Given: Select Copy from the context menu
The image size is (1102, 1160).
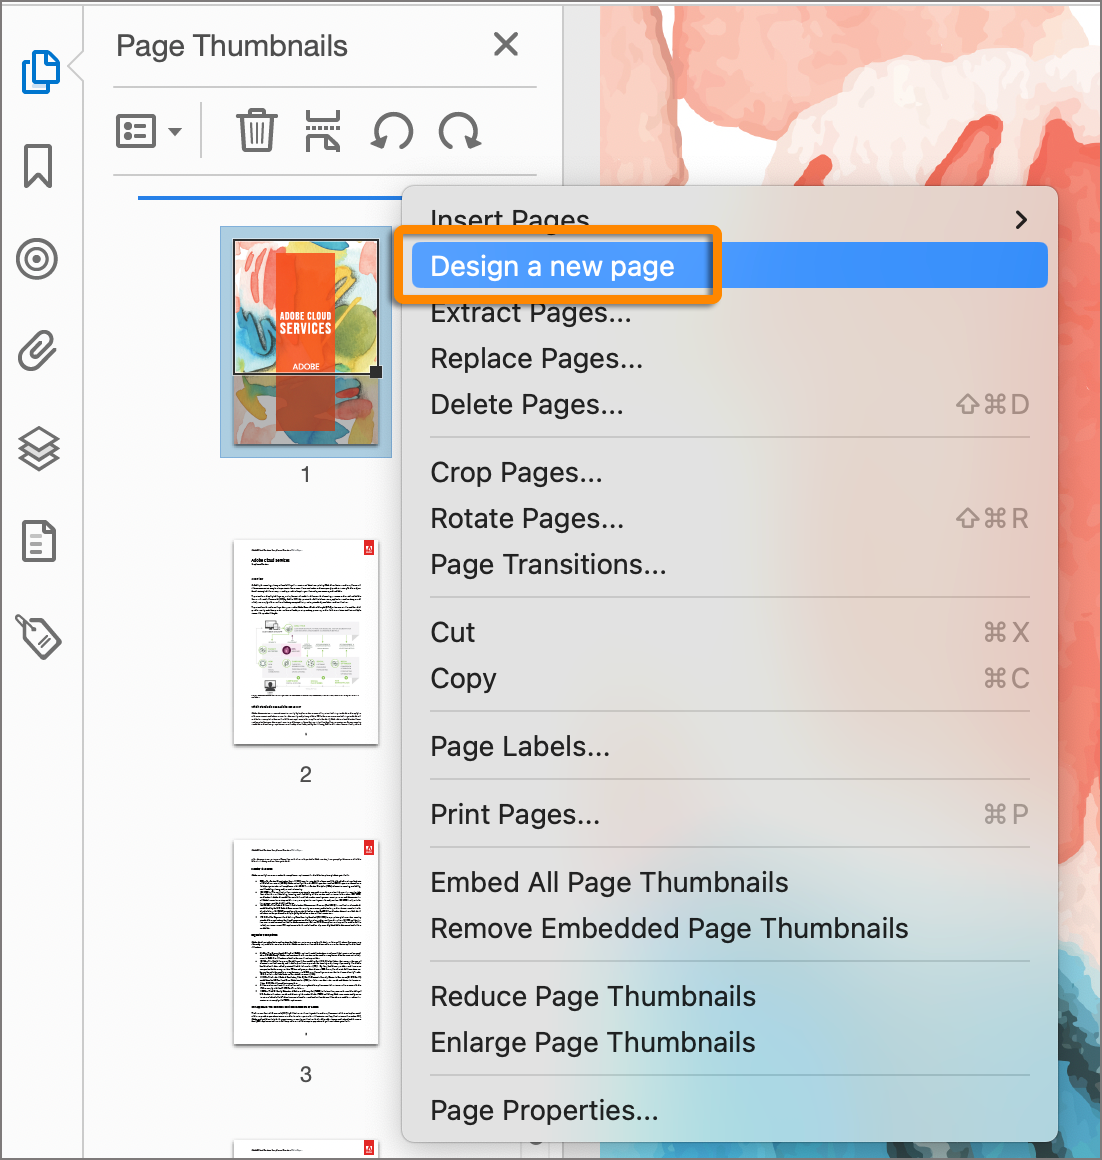Looking at the screenshot, I should pyautogui.click(x=729, y=678).
